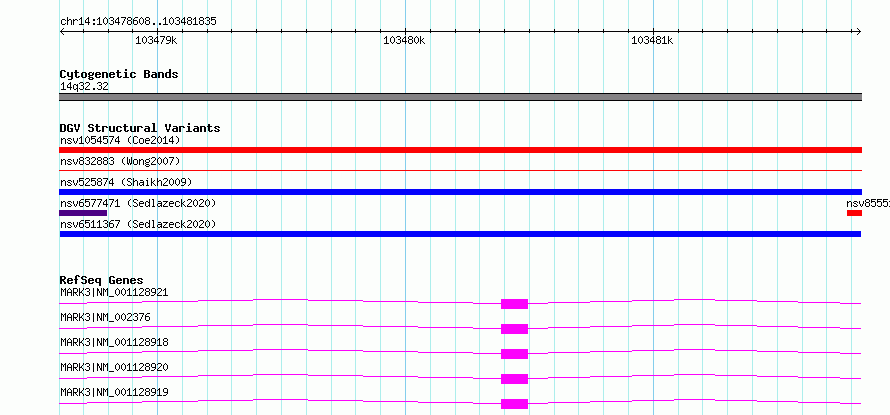Image resolution: width=890 pixels, height=415 pixels.
Task: Click the MARK3|NM_001128920 transcript label
Action: [x=114, y=367]
